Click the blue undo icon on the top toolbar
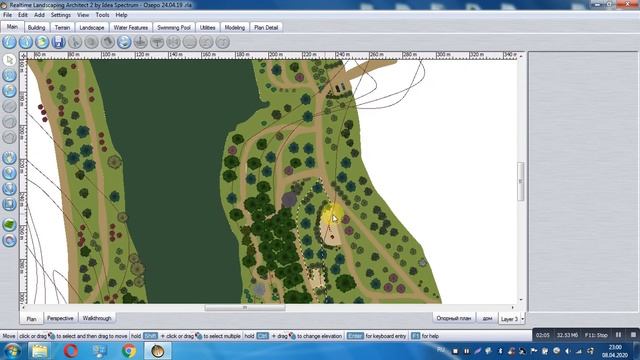 124,42
